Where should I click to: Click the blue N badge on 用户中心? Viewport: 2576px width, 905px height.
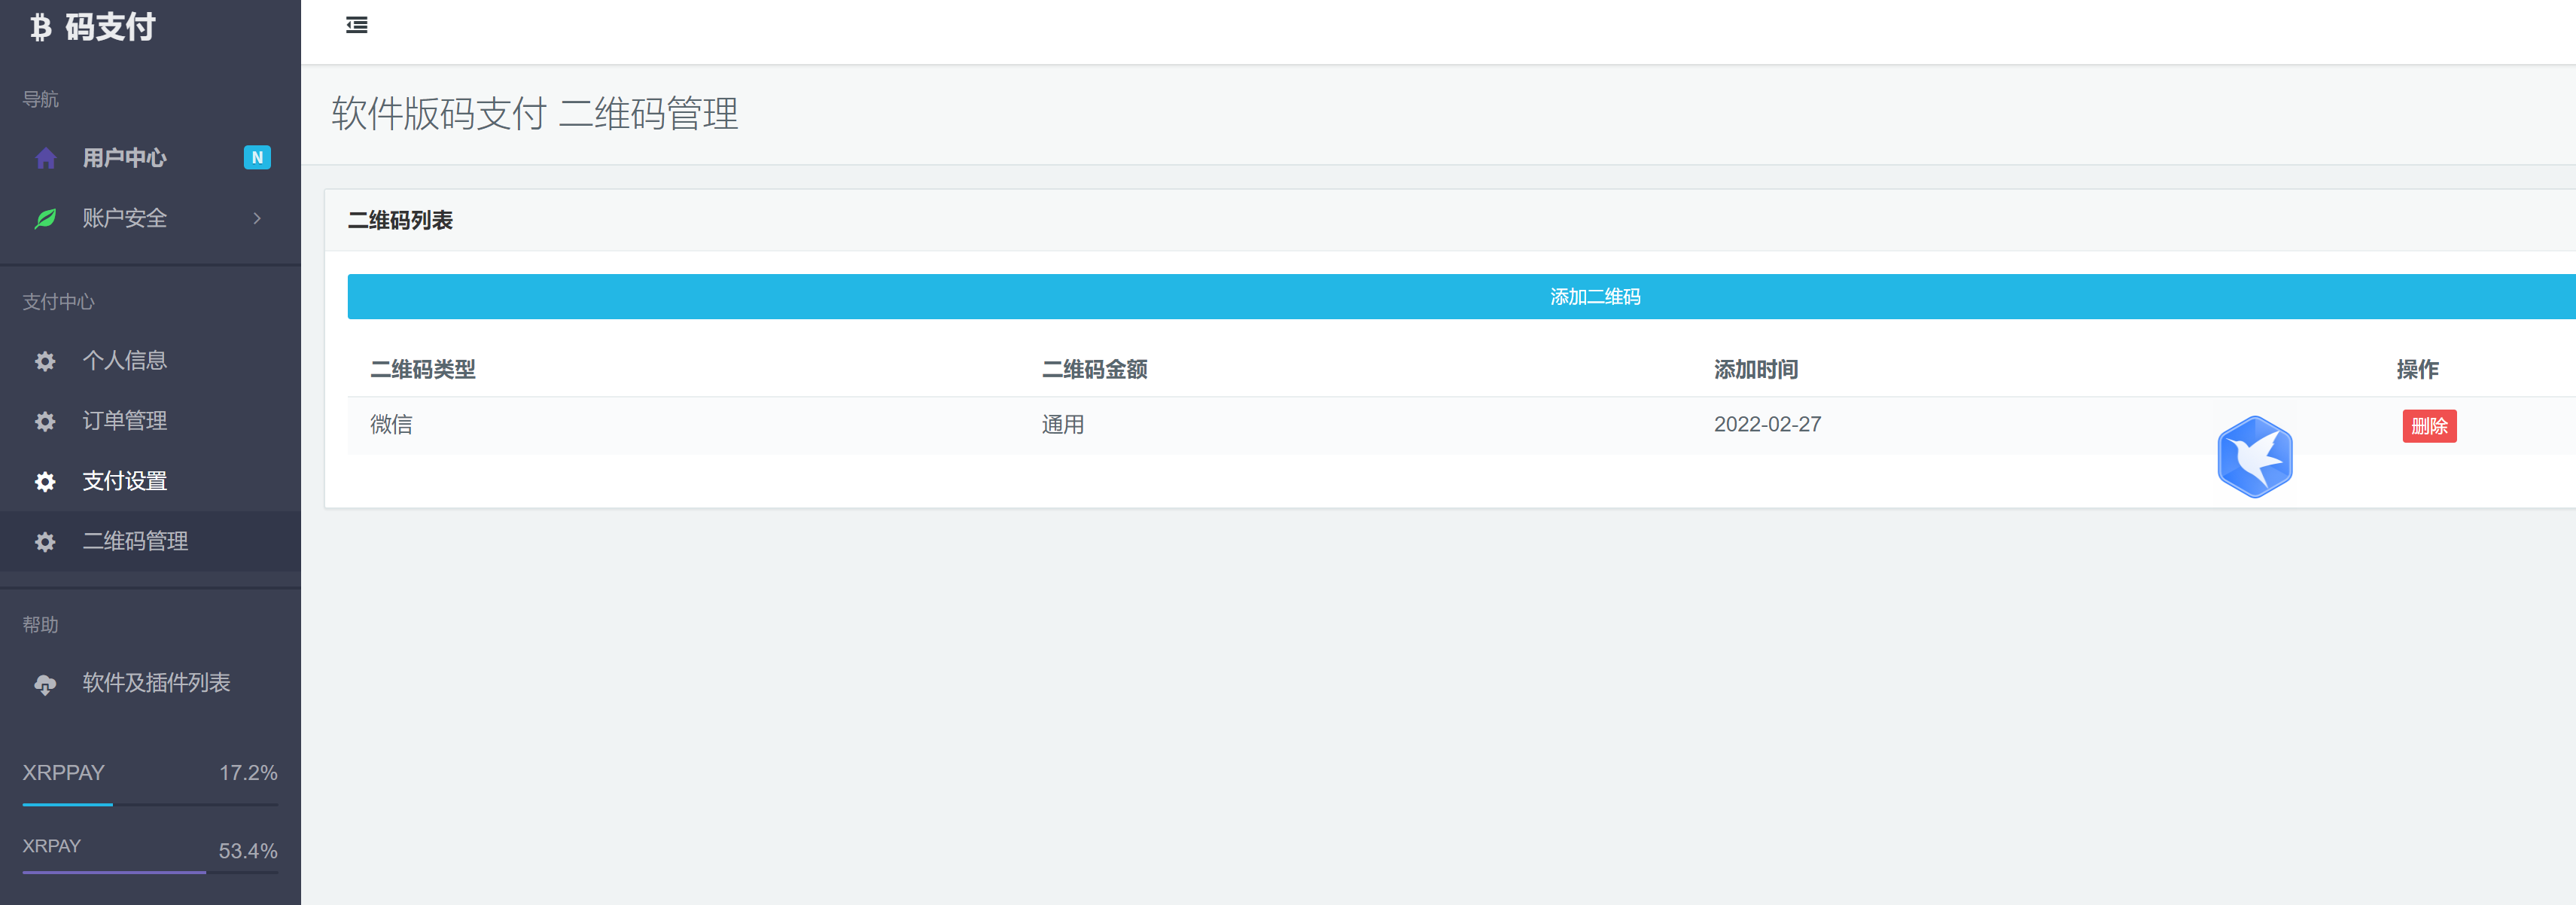pos(257,158)
